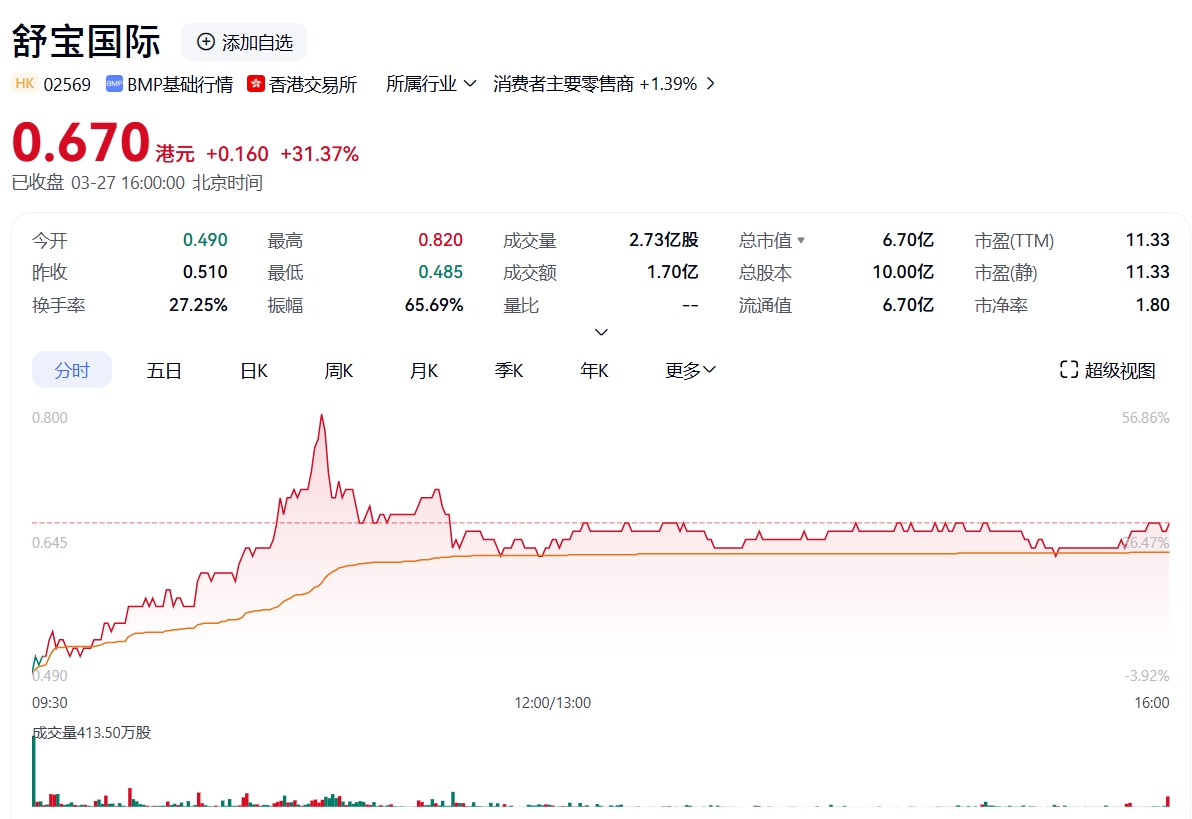
Task: Click the 换手率 value 27.25%
Action: (x=198, y=305)
